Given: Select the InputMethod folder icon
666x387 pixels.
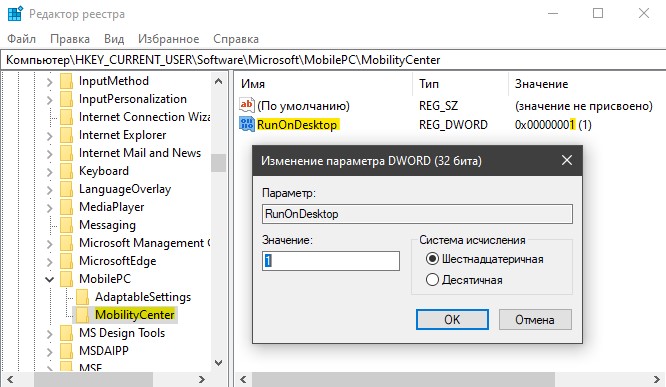Looking at the screenshot, I should point(66,81).
